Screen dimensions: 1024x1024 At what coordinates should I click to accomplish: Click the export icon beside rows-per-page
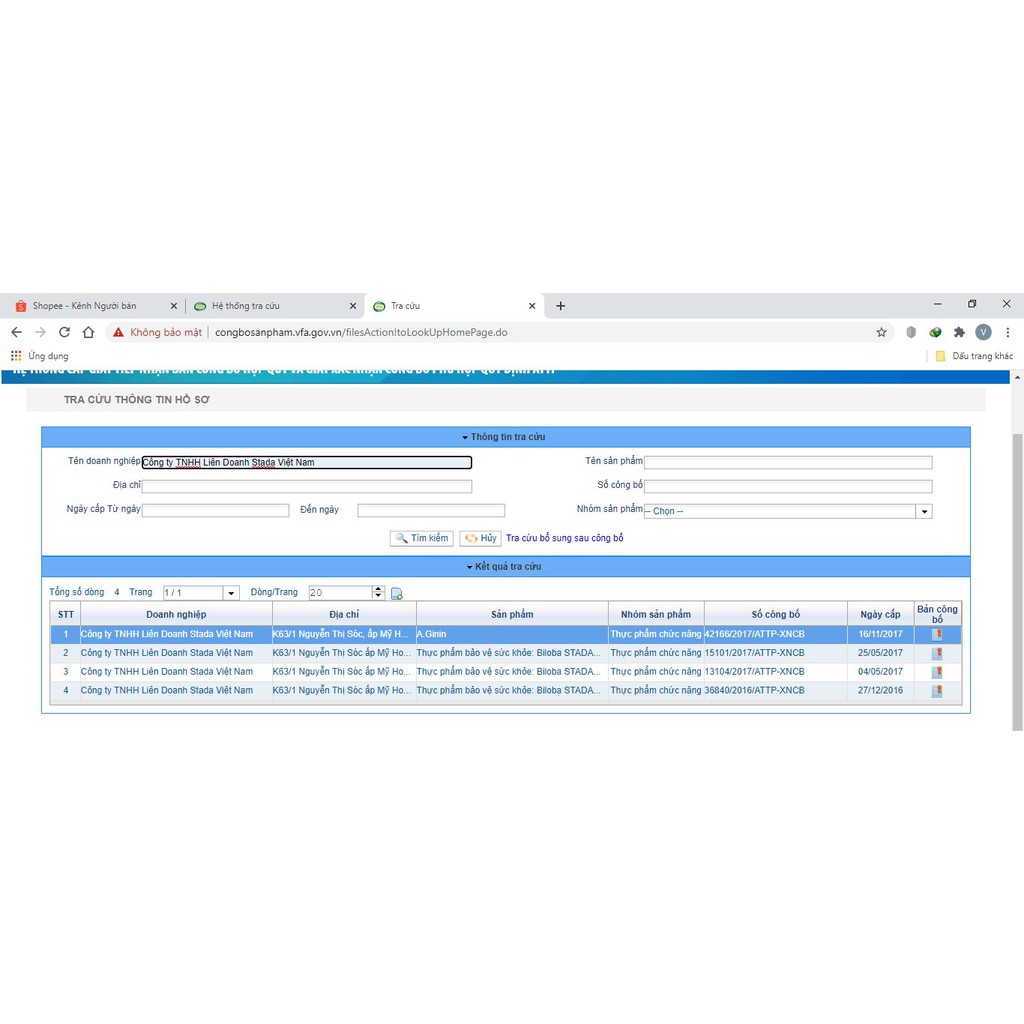tap(397, 594)
